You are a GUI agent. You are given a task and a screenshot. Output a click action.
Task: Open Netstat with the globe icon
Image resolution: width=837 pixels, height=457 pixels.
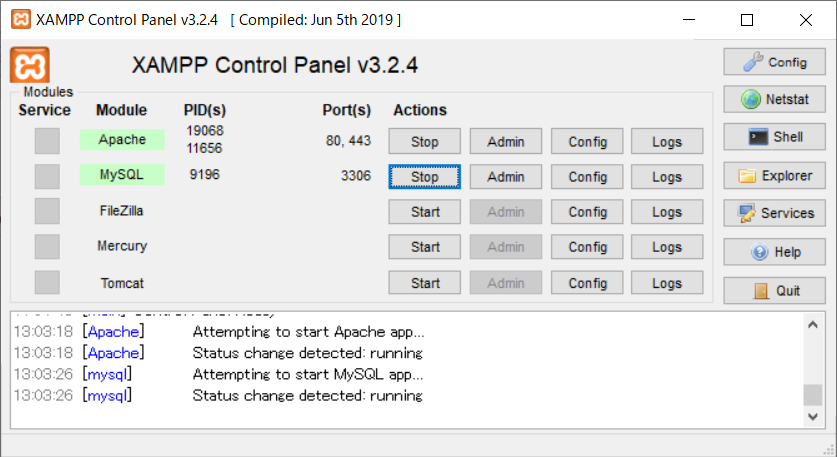tap(775, 99)
